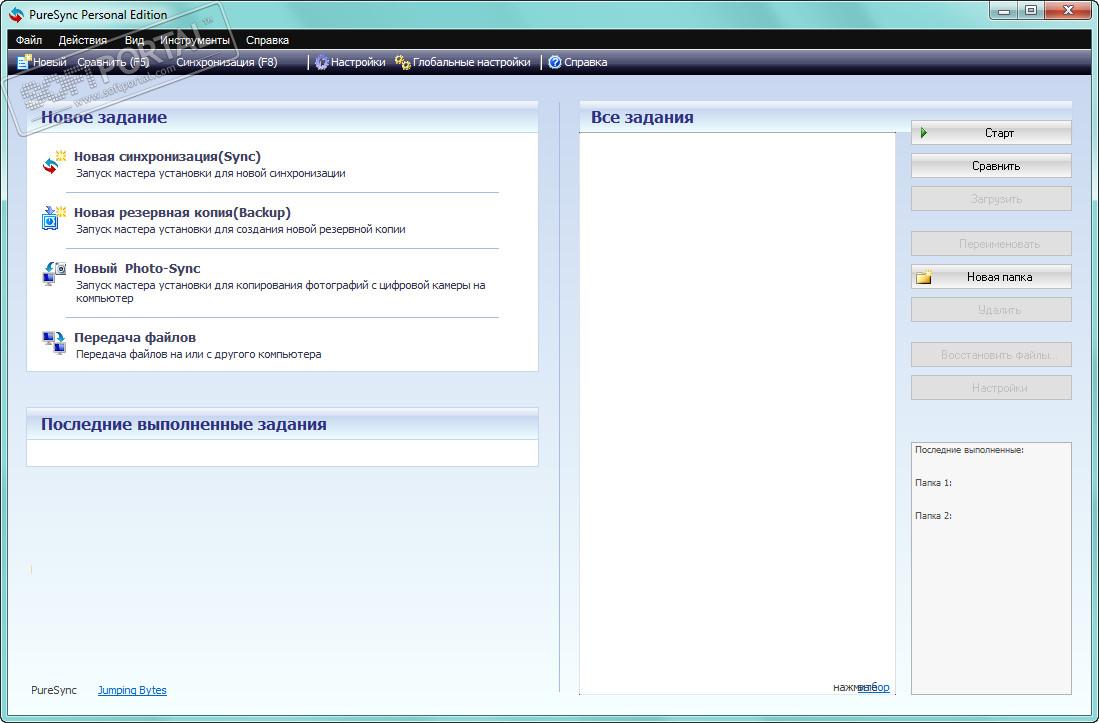
Task: Click the Восстановить файлы button
Action: tap(991, 354)
